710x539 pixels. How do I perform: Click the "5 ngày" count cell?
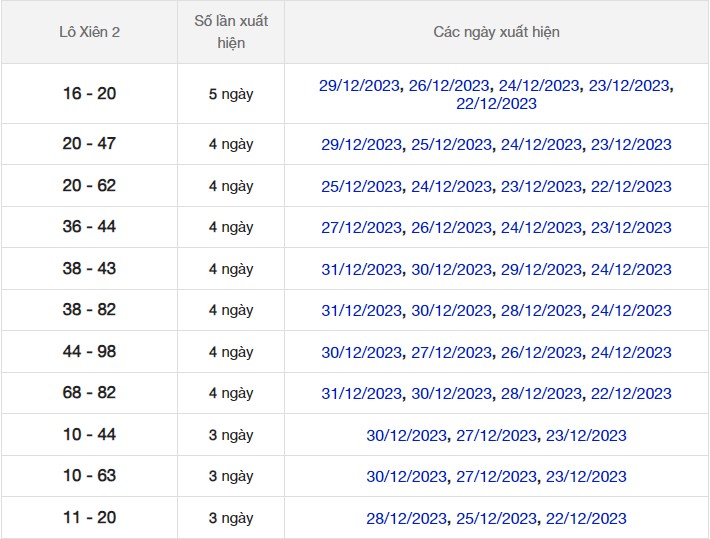231,94
